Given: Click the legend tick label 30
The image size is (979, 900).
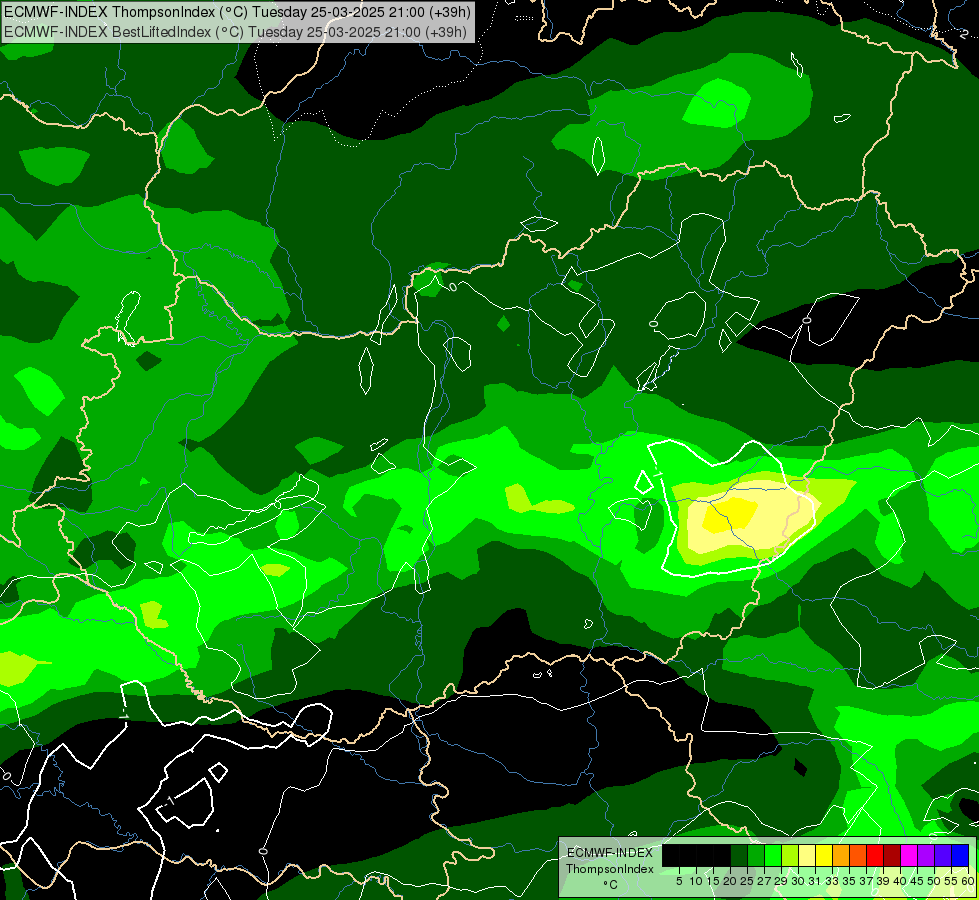Looking at the screenshot, I should 799,881.
